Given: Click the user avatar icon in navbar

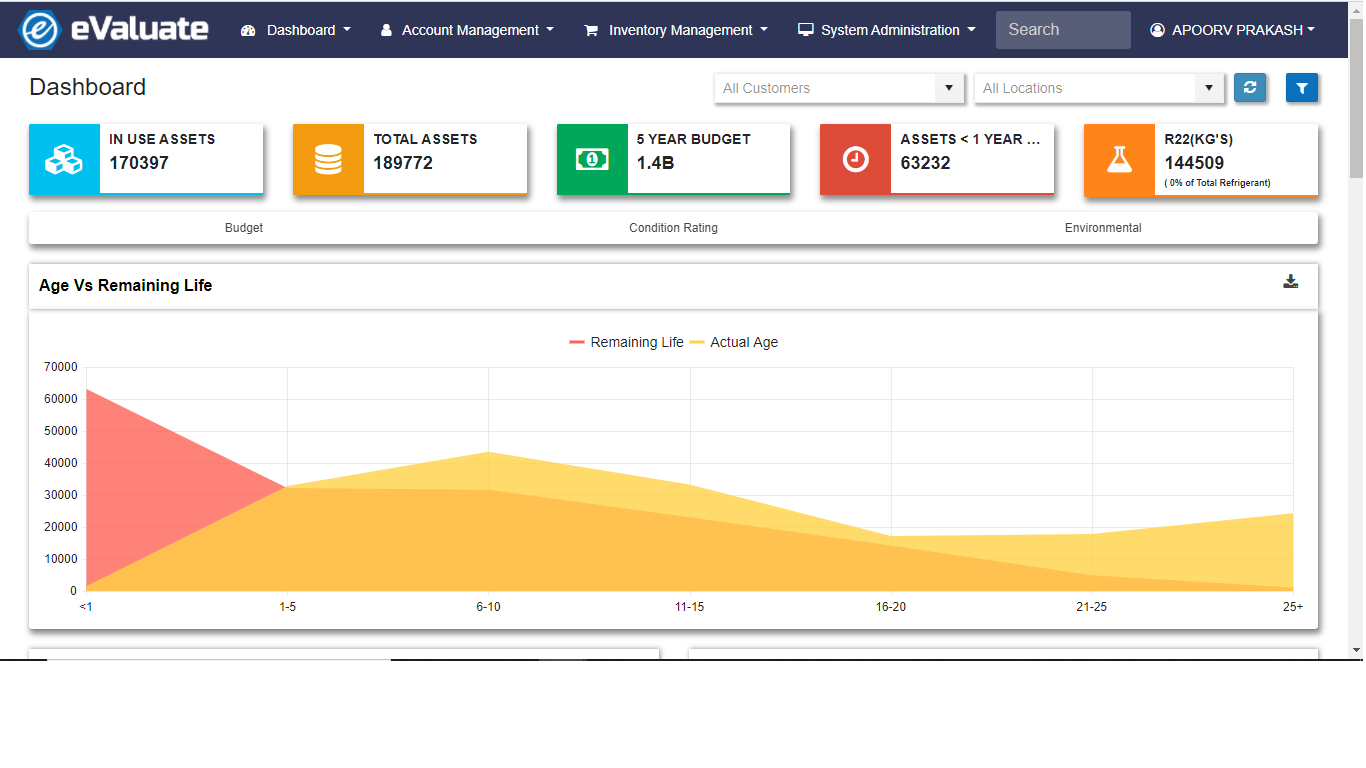Looking at the screenshot, I should tap(1158, 30).
